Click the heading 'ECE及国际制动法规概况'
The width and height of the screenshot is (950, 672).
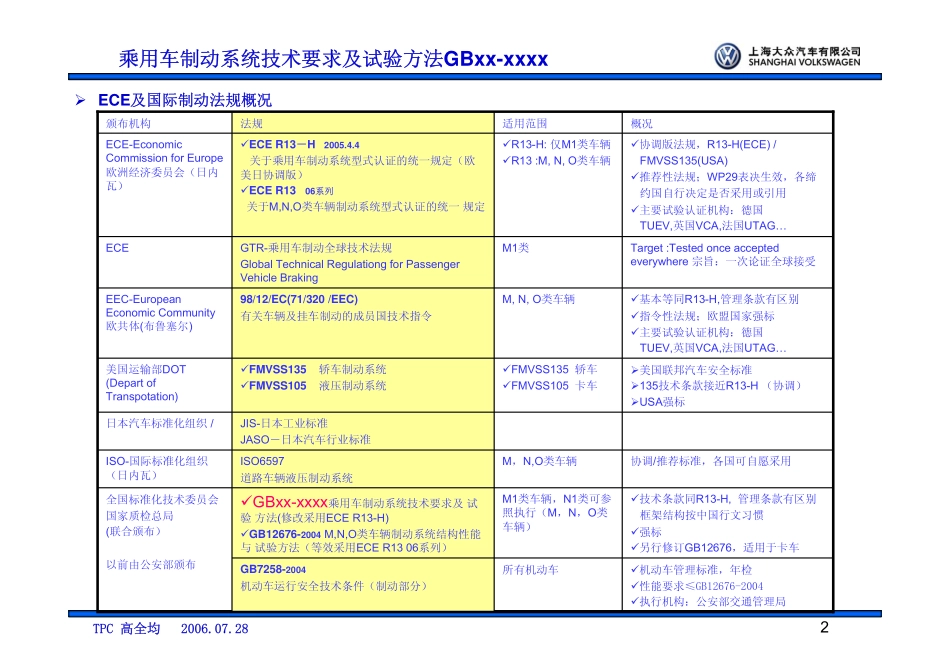(x=185, y=100)
